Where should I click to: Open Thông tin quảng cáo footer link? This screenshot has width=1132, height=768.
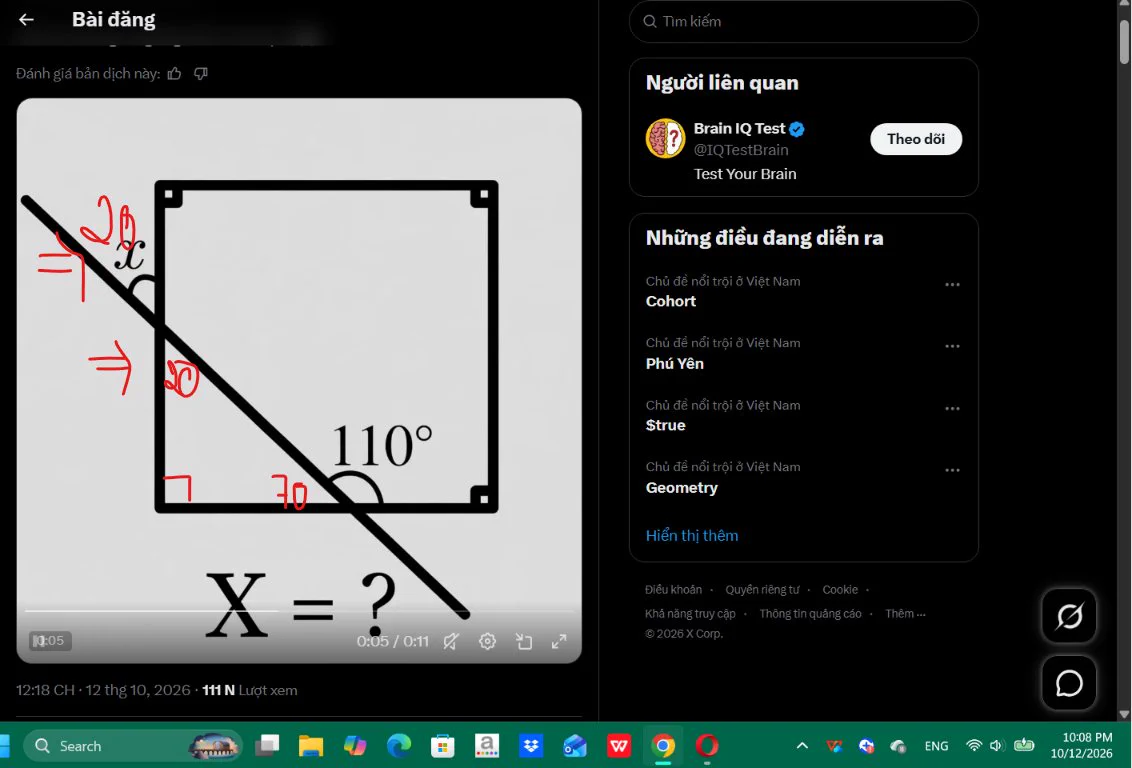[810, 614]
